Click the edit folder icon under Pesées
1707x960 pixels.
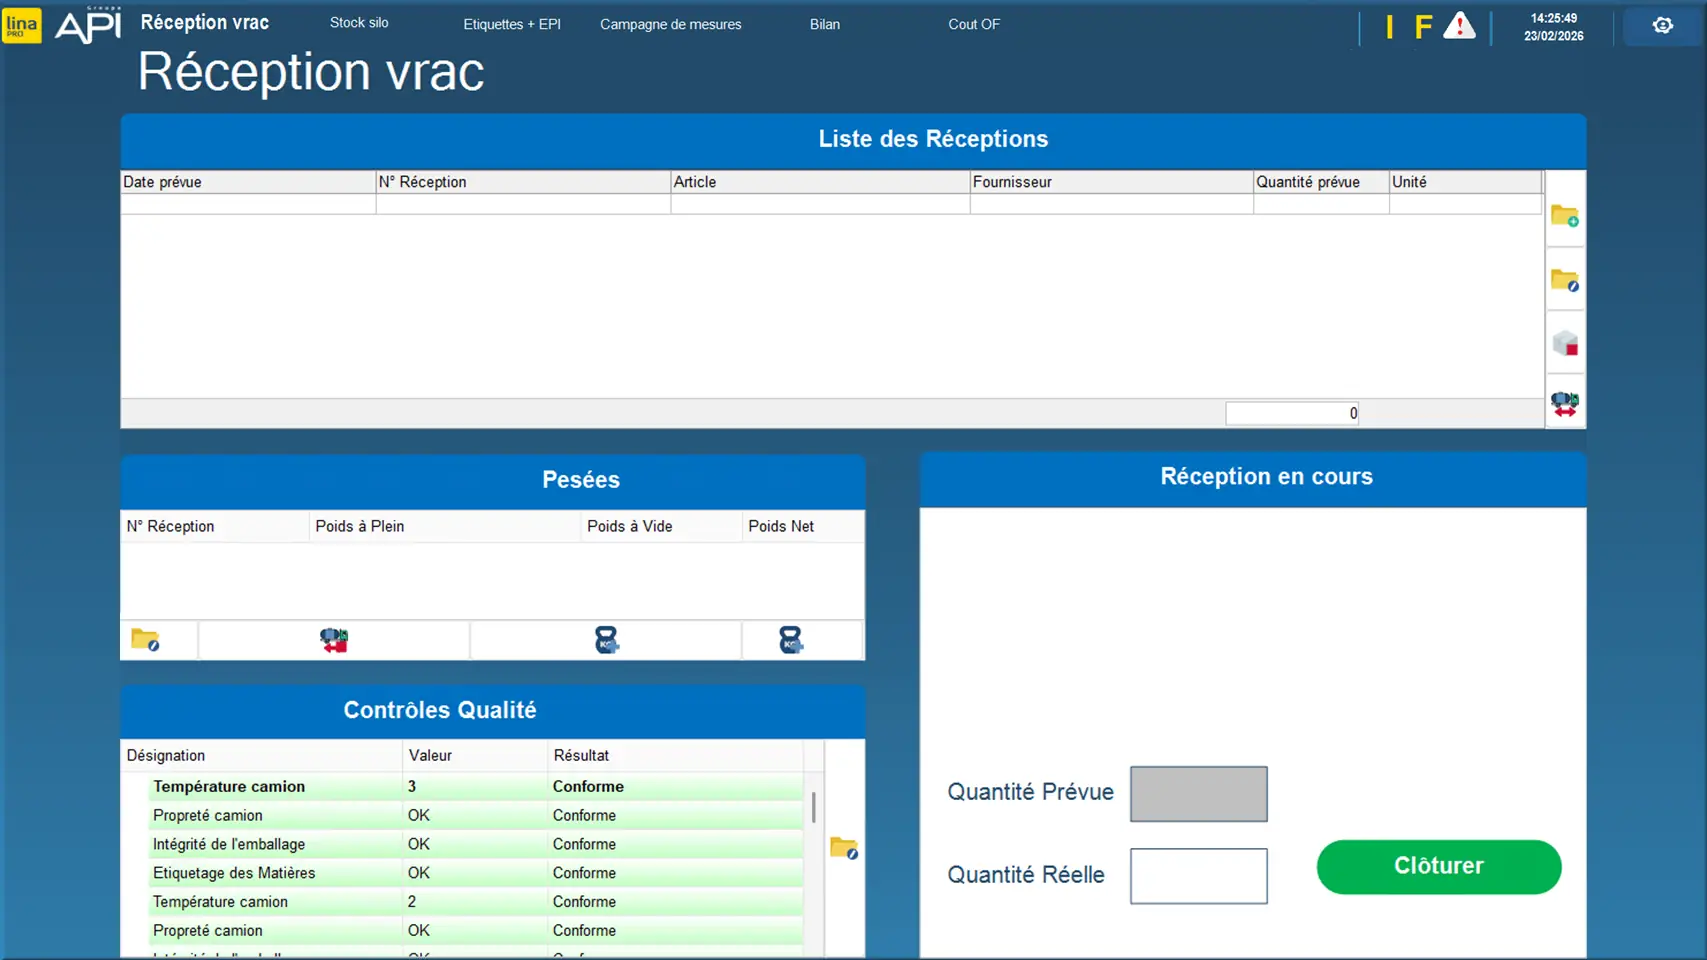(145, 640)
